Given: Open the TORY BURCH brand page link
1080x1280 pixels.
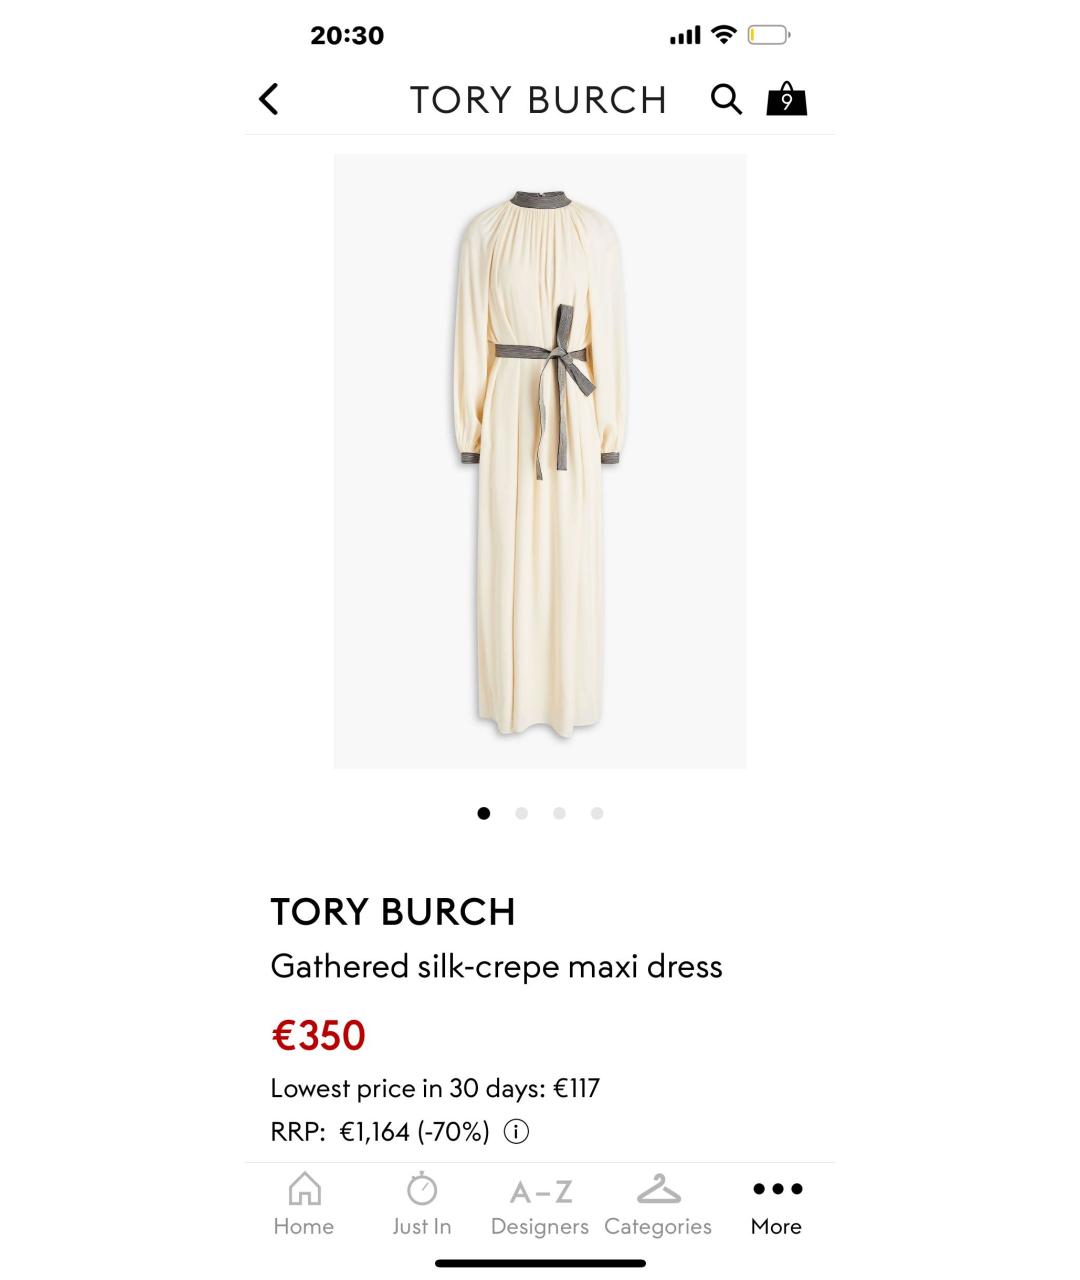Looking at the screenshot, I should 392,911.
